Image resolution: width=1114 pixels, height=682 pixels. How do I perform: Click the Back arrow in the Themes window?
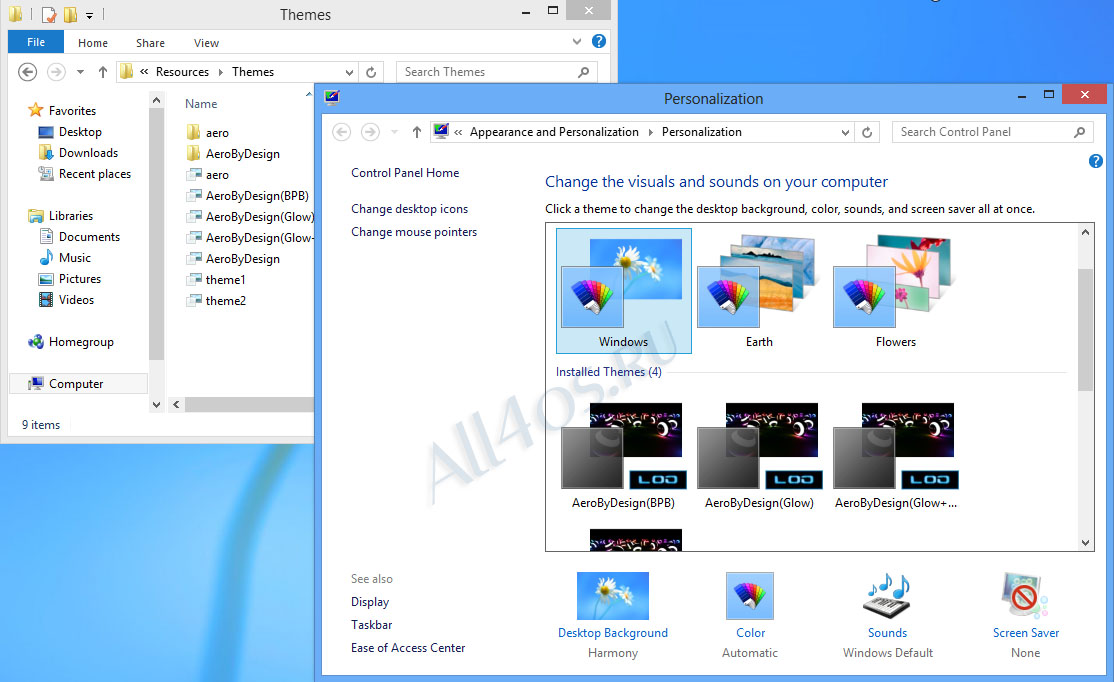point(27,72)
